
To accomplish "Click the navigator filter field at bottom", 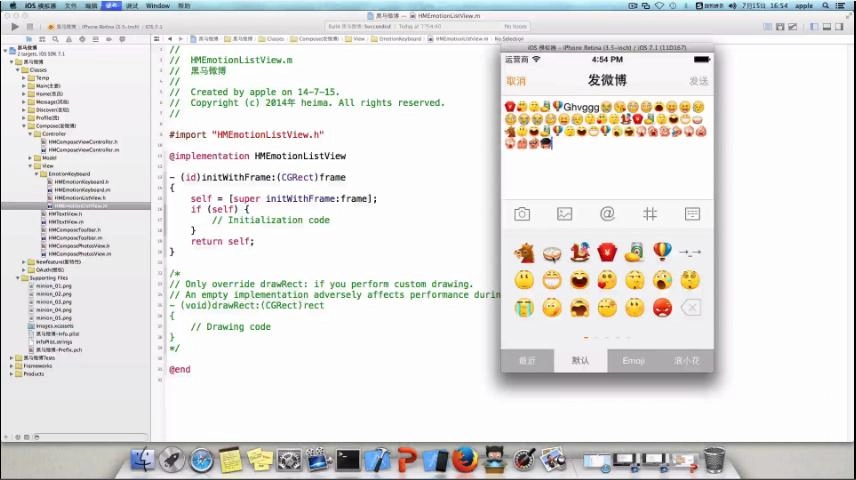I will click(x=93, y=437).
